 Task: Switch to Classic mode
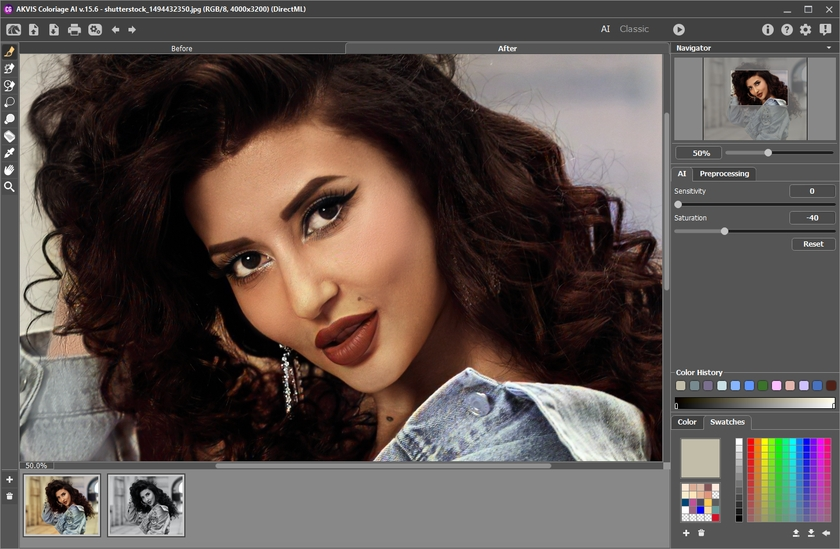[x=634, y=30]
